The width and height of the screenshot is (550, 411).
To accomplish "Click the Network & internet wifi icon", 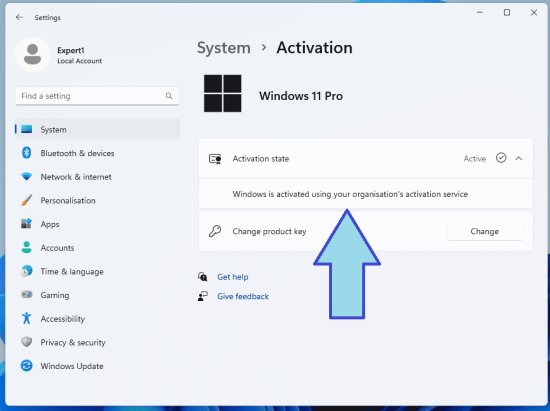I will pyautogui.click(x=26, y=177).
